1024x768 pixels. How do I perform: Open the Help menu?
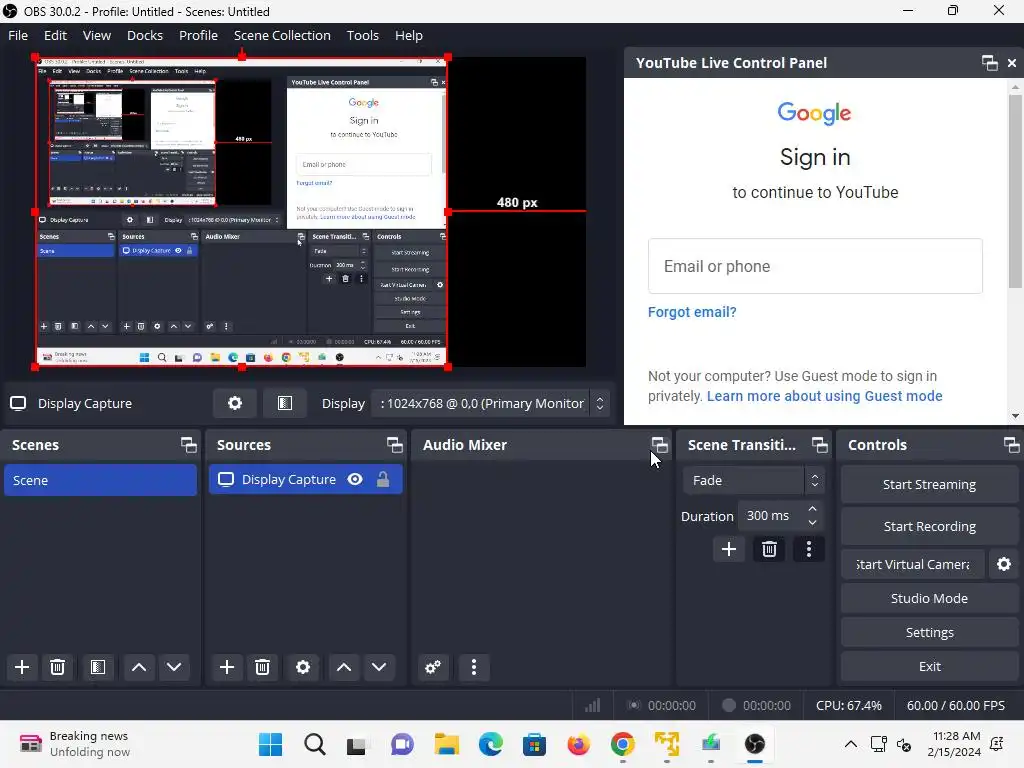[409, 35]
